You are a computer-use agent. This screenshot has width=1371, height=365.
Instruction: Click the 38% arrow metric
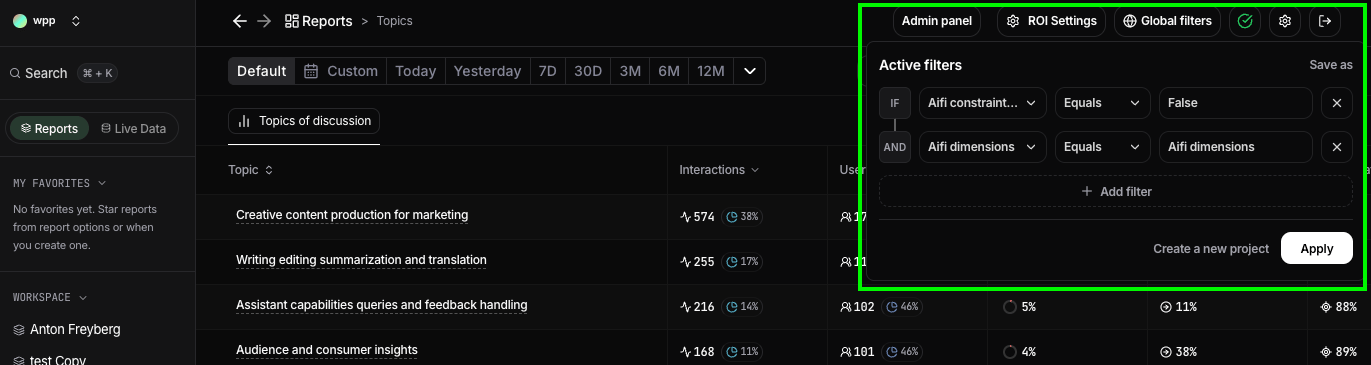1179,351
